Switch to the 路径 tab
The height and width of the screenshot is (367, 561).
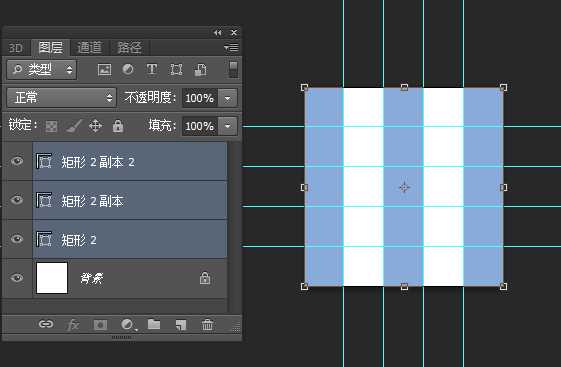(x=129, y=47)
